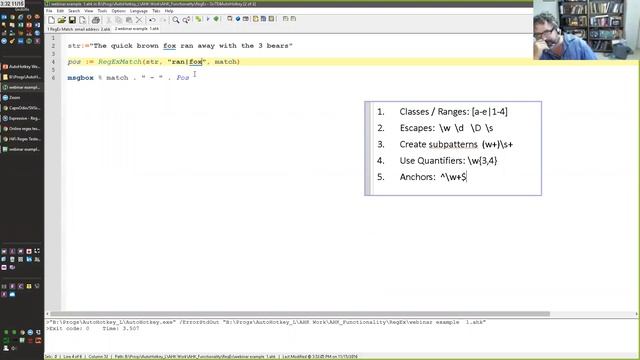Image resolution: width=640 pixels, height=360 pixels.
Task: Click "Classes / Ranges: [a-e|1-4]" list item
Action: point(453,112)
